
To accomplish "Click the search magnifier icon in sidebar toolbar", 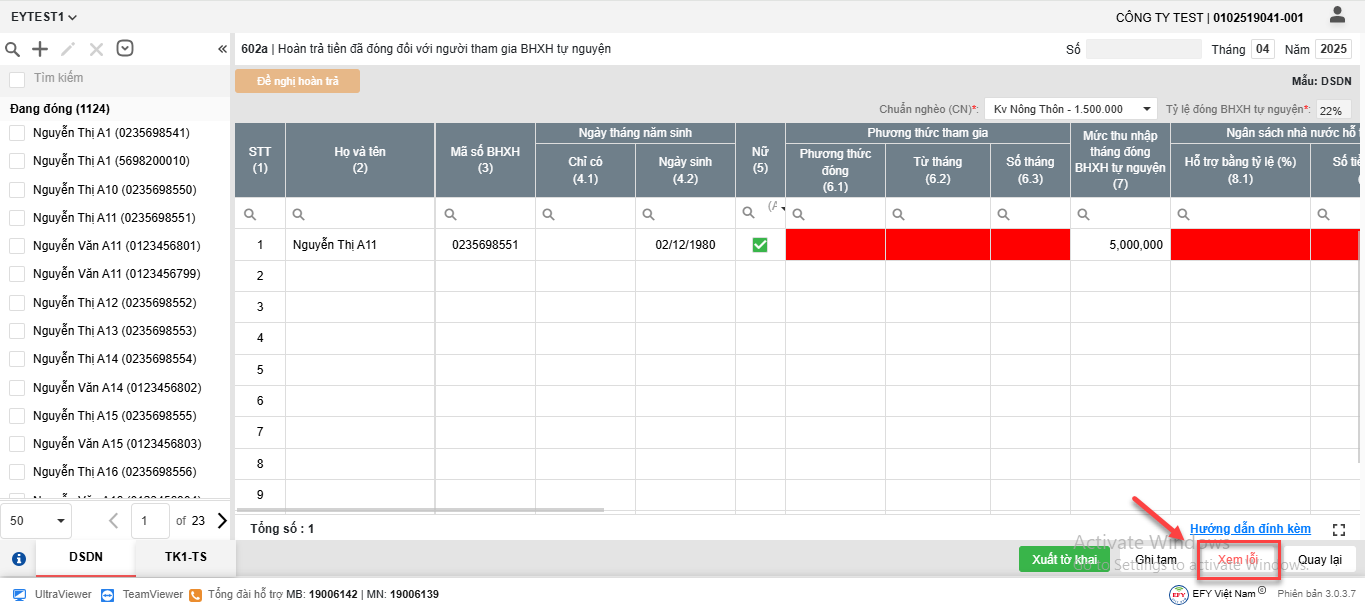I will point(13,49).
